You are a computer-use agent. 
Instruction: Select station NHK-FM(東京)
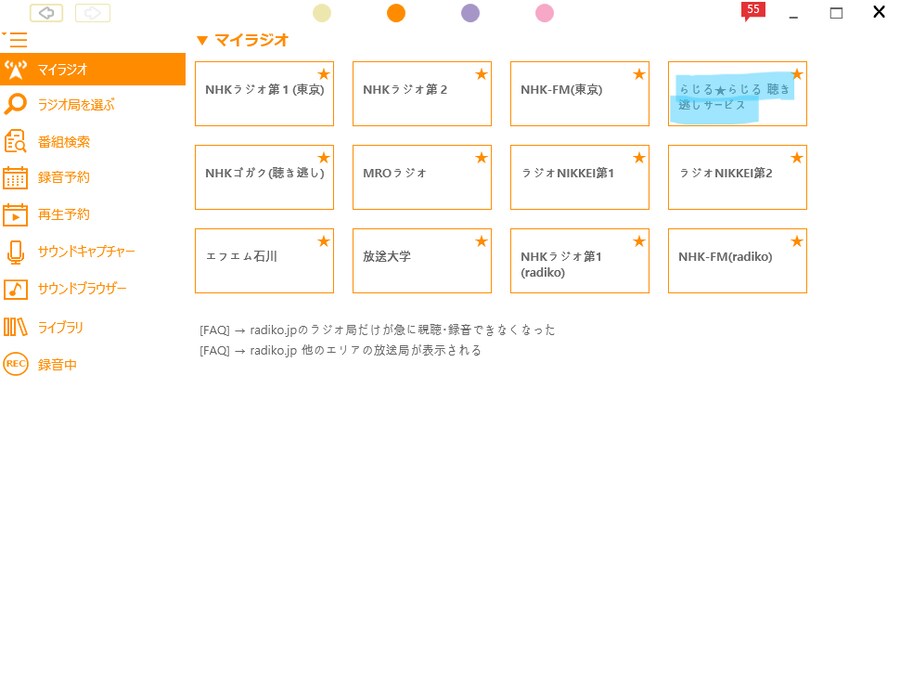click(580, 94)
